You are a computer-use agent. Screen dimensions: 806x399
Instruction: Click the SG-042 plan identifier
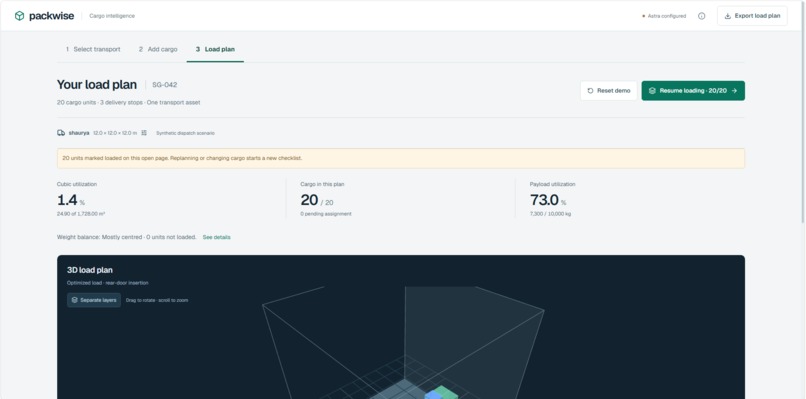click(x=164, y=85)
